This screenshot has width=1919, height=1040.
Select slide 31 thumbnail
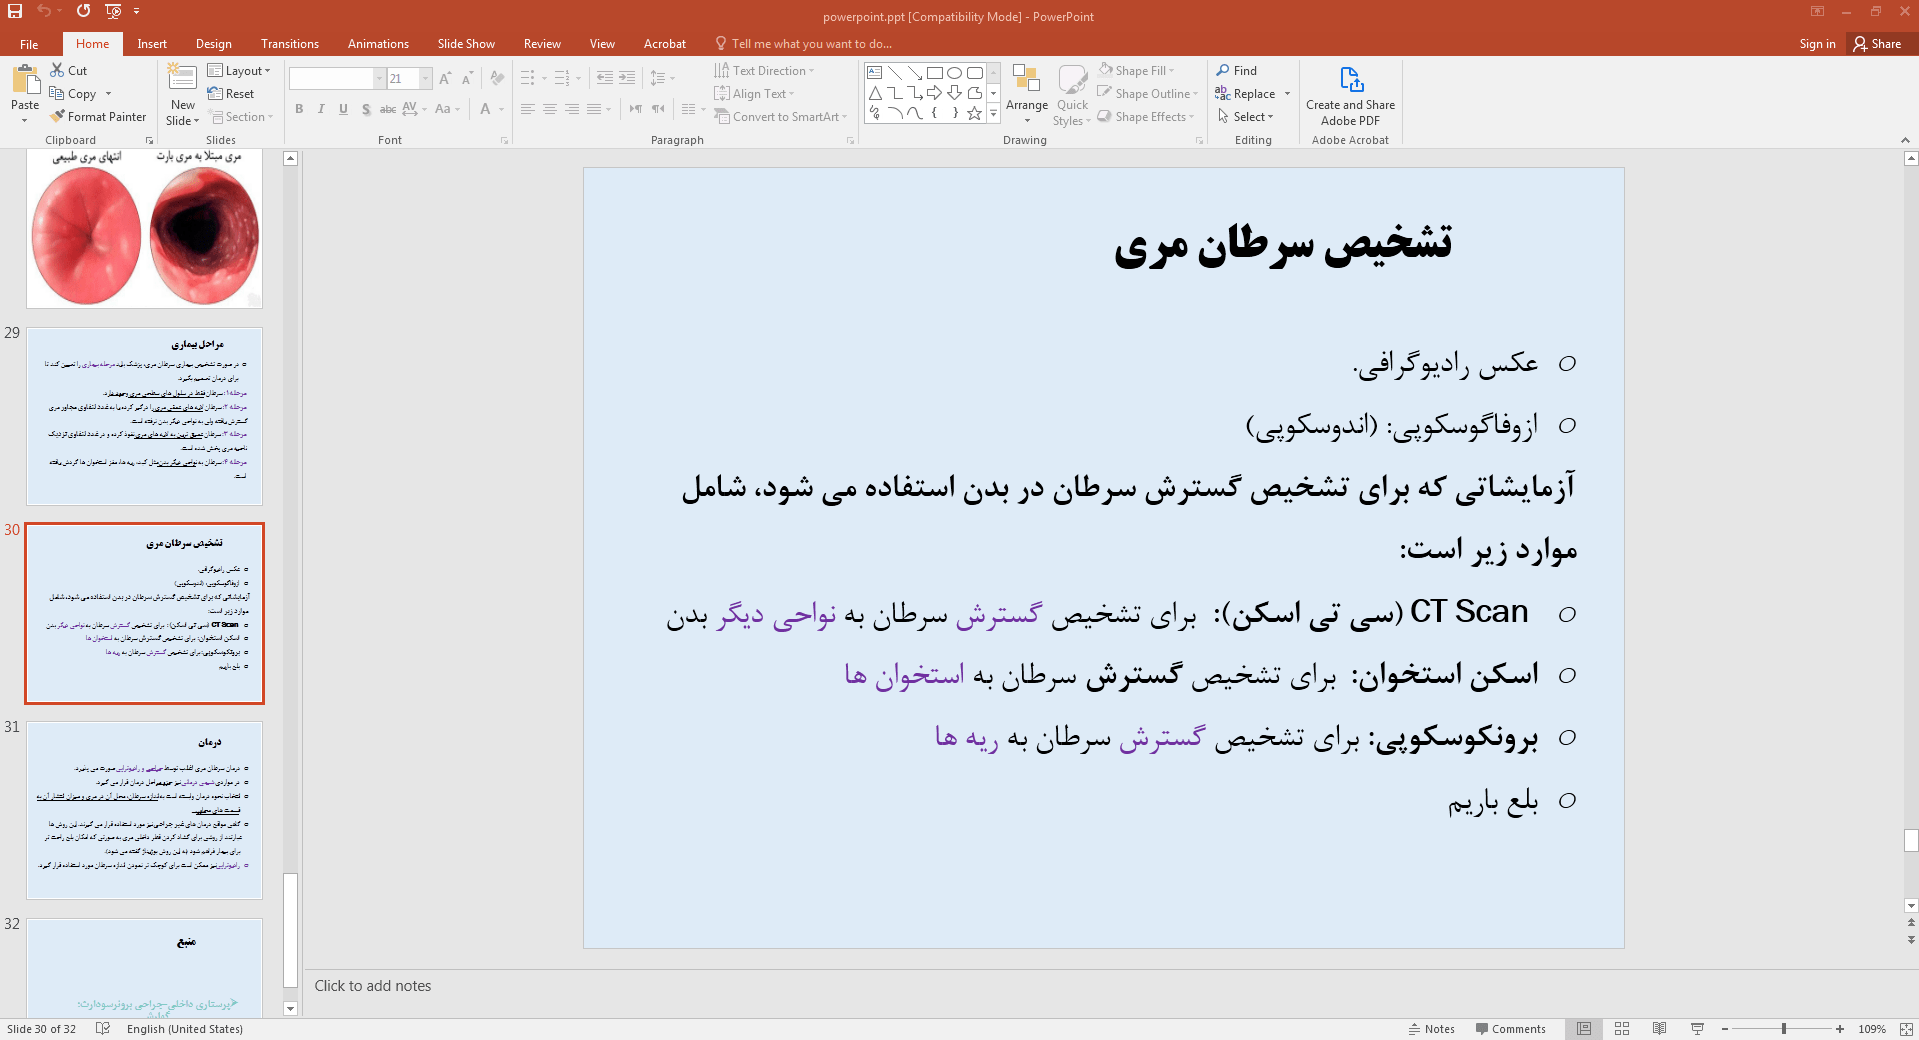coord(145,810)
